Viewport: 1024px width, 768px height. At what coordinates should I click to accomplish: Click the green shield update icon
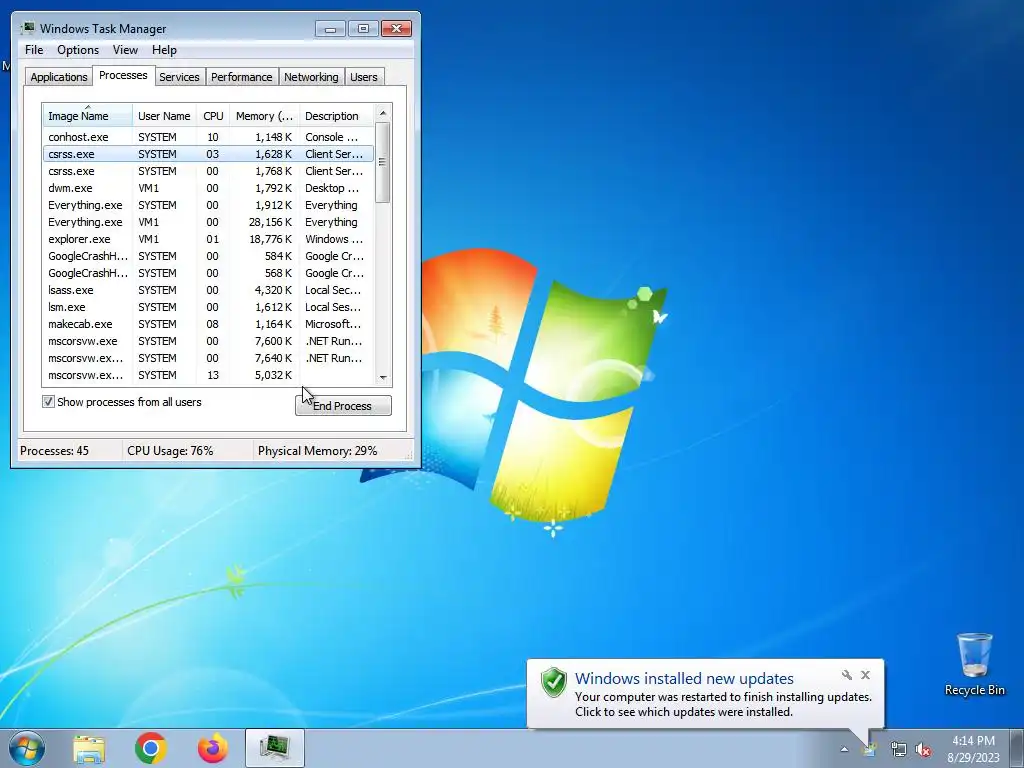pos(554,682)
